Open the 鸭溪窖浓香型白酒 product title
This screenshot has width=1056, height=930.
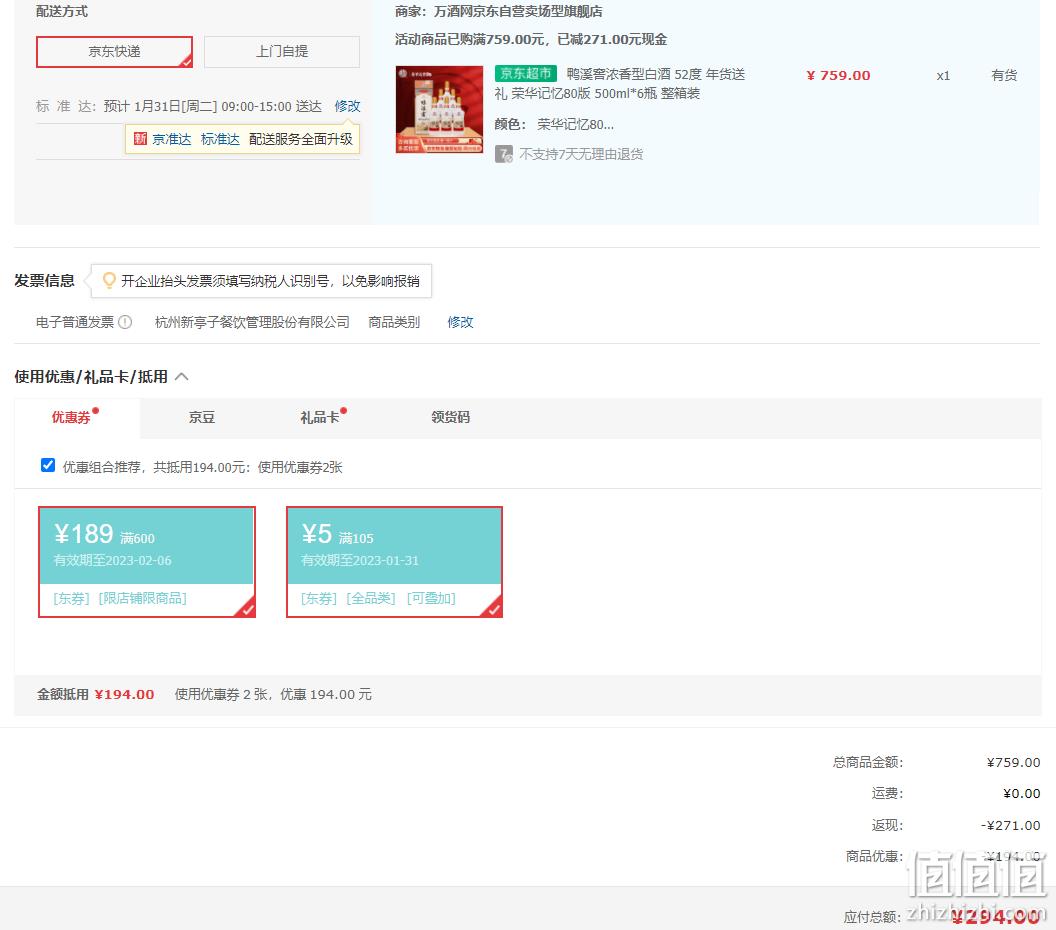620,84
